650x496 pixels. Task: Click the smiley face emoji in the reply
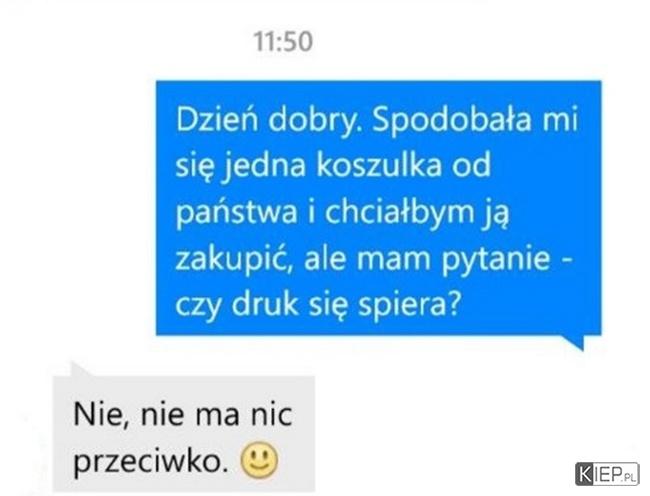pyautogui.click(x=260, y=461)
